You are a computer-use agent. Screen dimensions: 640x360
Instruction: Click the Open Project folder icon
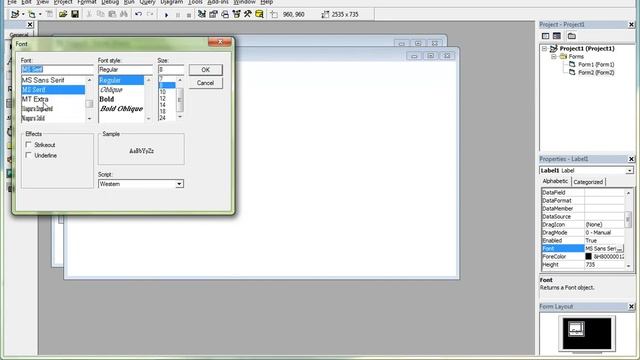pyautogui.click(x=63, y=14)
